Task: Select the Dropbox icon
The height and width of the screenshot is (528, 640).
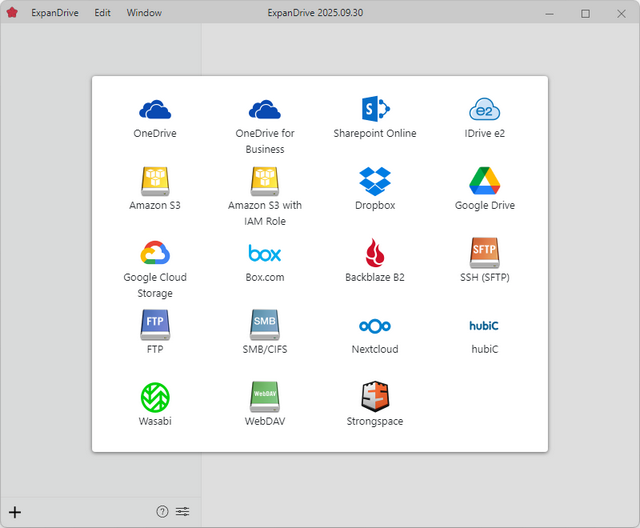Action: click(375, 181)
